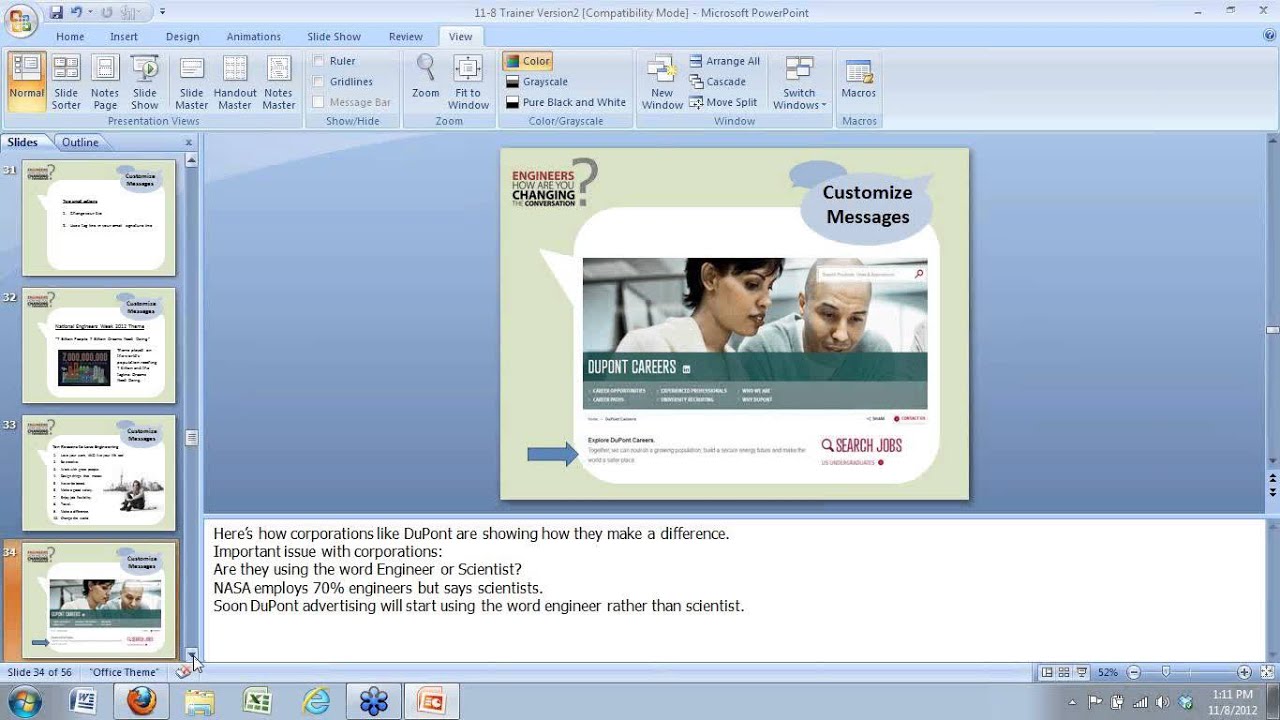Image resolution: width=1280 pixels, height=720 pixels.
Task: Start Slide Show from ribbon
Action: 145,82
